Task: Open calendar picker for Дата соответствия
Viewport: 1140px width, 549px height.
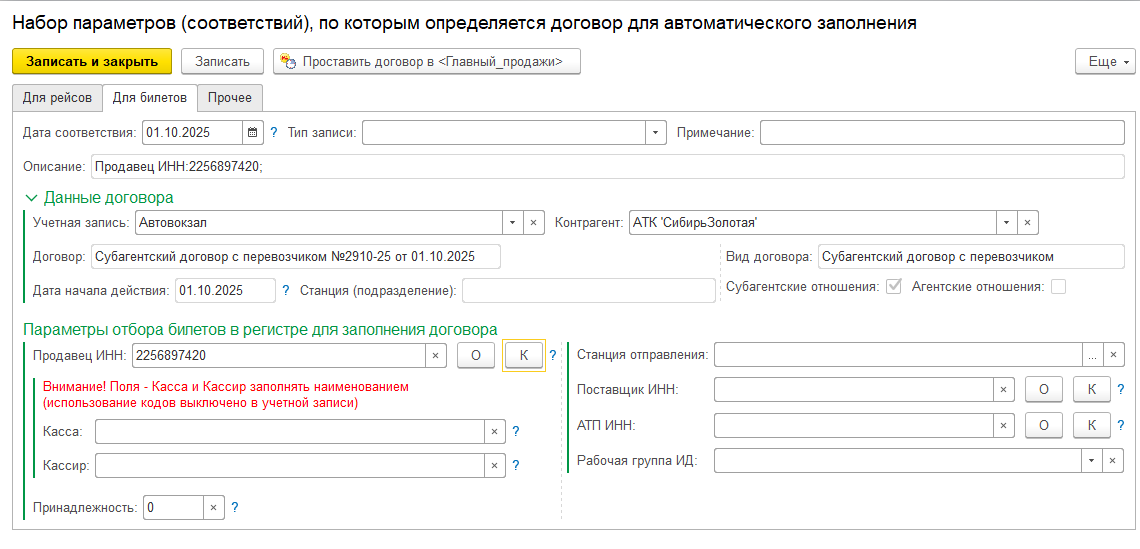Action: (x=253, y=132)
